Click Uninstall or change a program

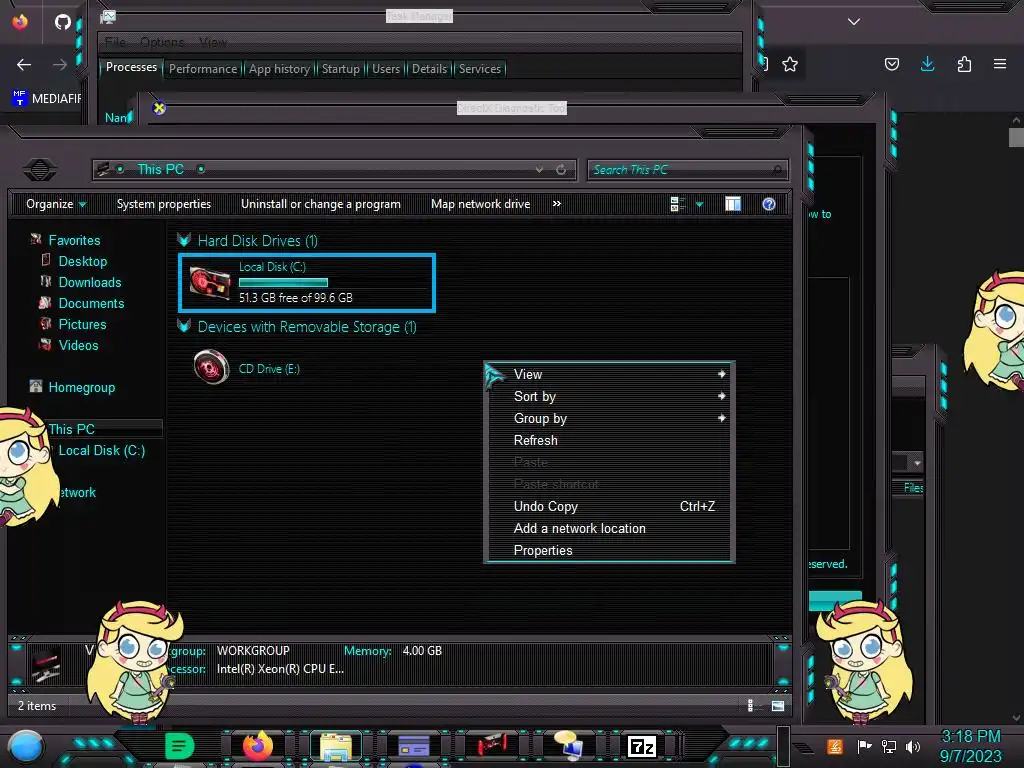pos(321,204)
